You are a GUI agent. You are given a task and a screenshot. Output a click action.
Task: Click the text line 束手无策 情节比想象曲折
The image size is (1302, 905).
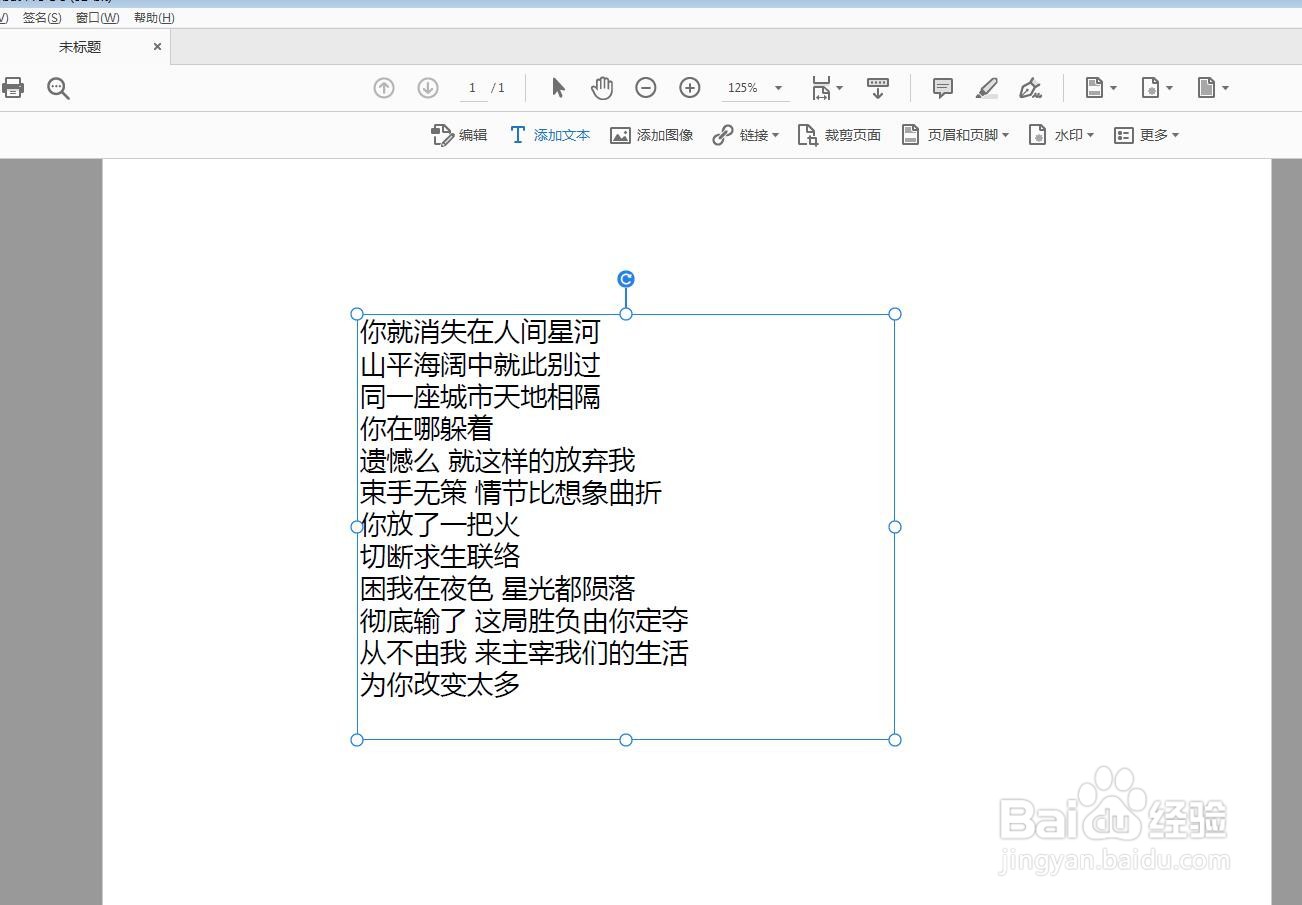pos(511,492)
